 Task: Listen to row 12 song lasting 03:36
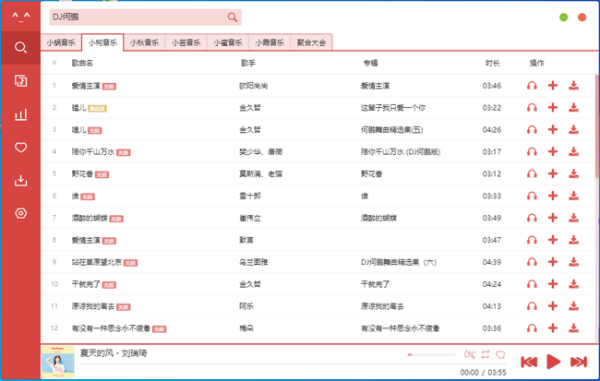[532, 328]
